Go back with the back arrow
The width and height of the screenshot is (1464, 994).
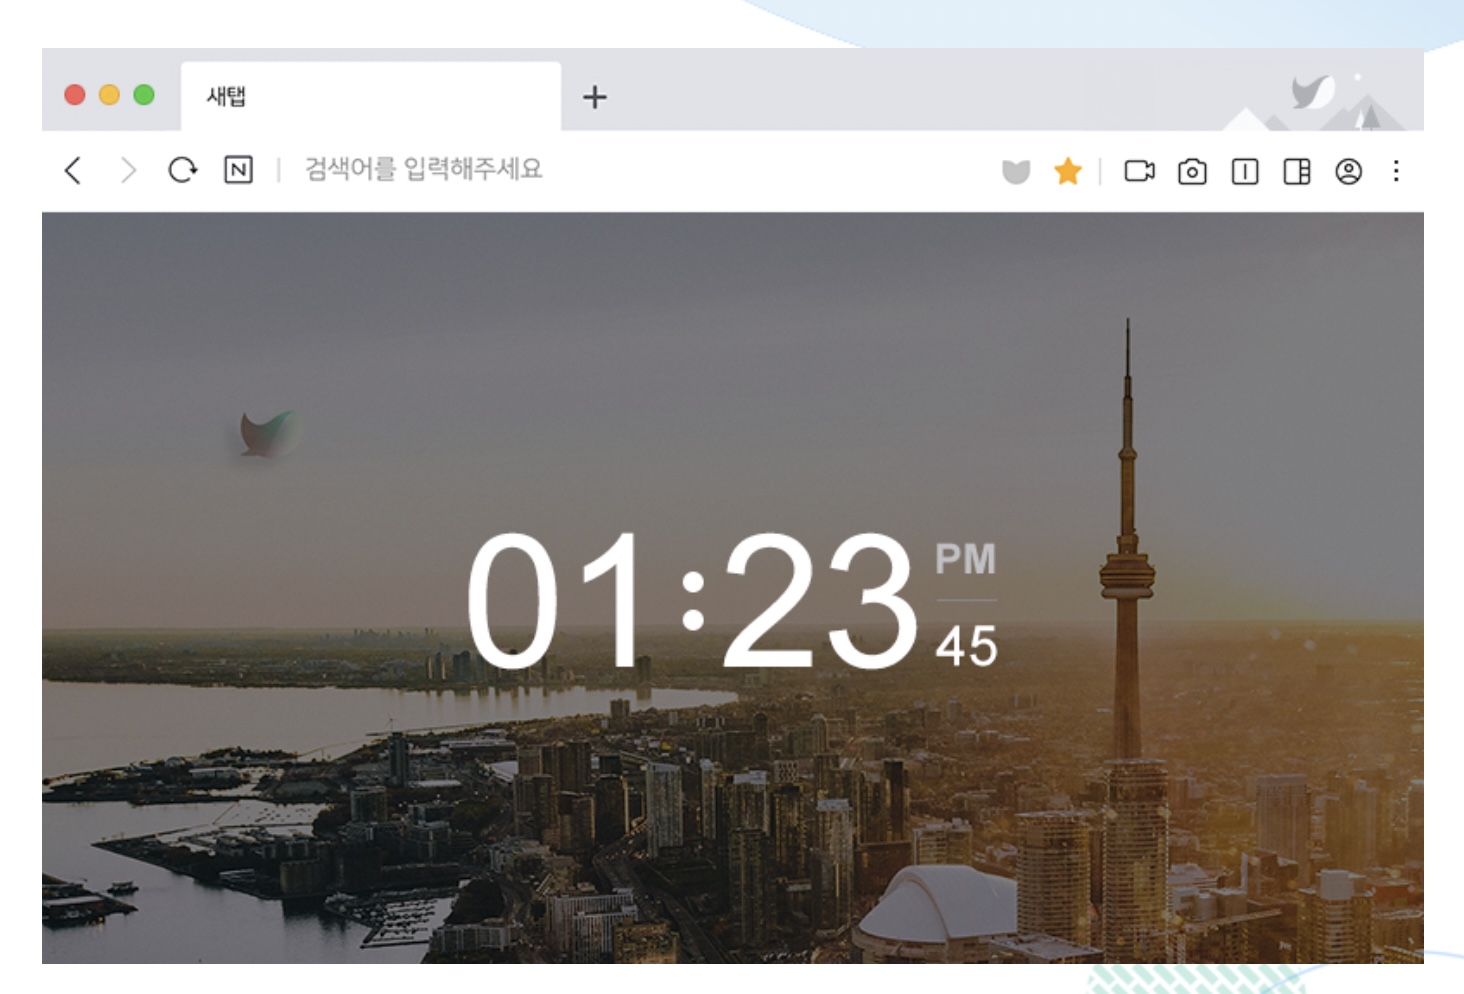73,170
